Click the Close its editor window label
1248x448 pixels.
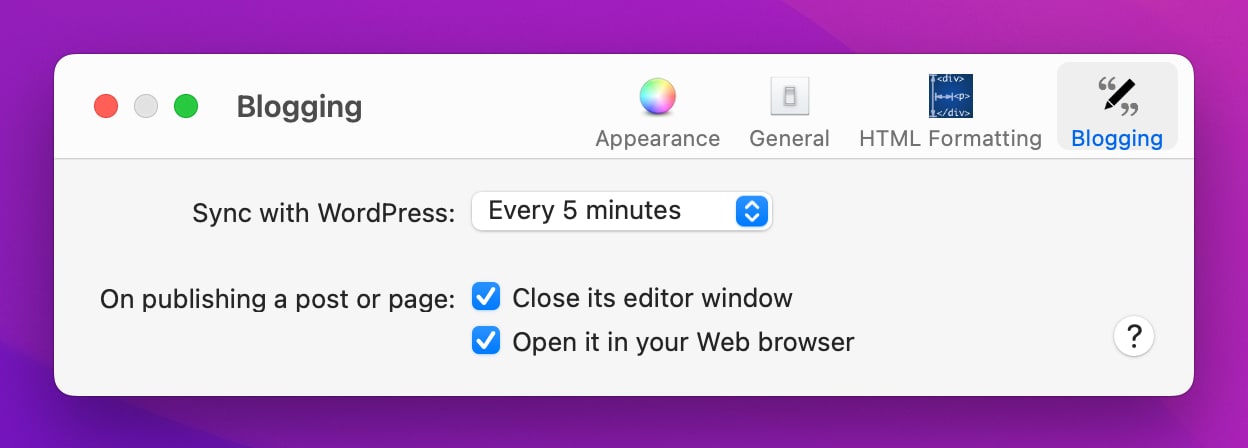652,298
